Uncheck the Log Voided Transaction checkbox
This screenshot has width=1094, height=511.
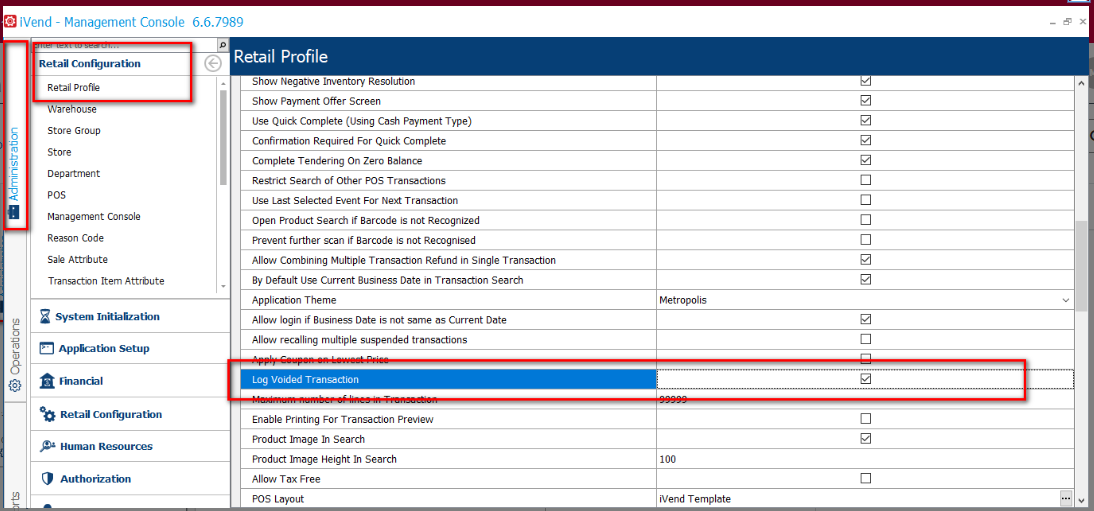(x=866, y=379)
